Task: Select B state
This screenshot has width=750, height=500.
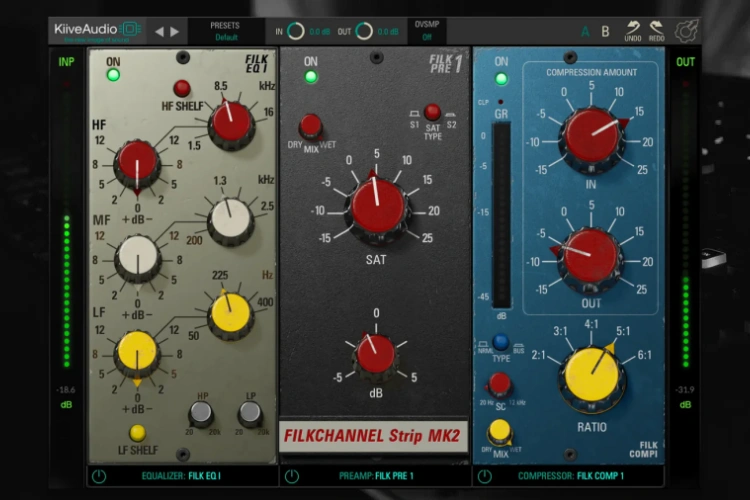Action: click(605, 32)
